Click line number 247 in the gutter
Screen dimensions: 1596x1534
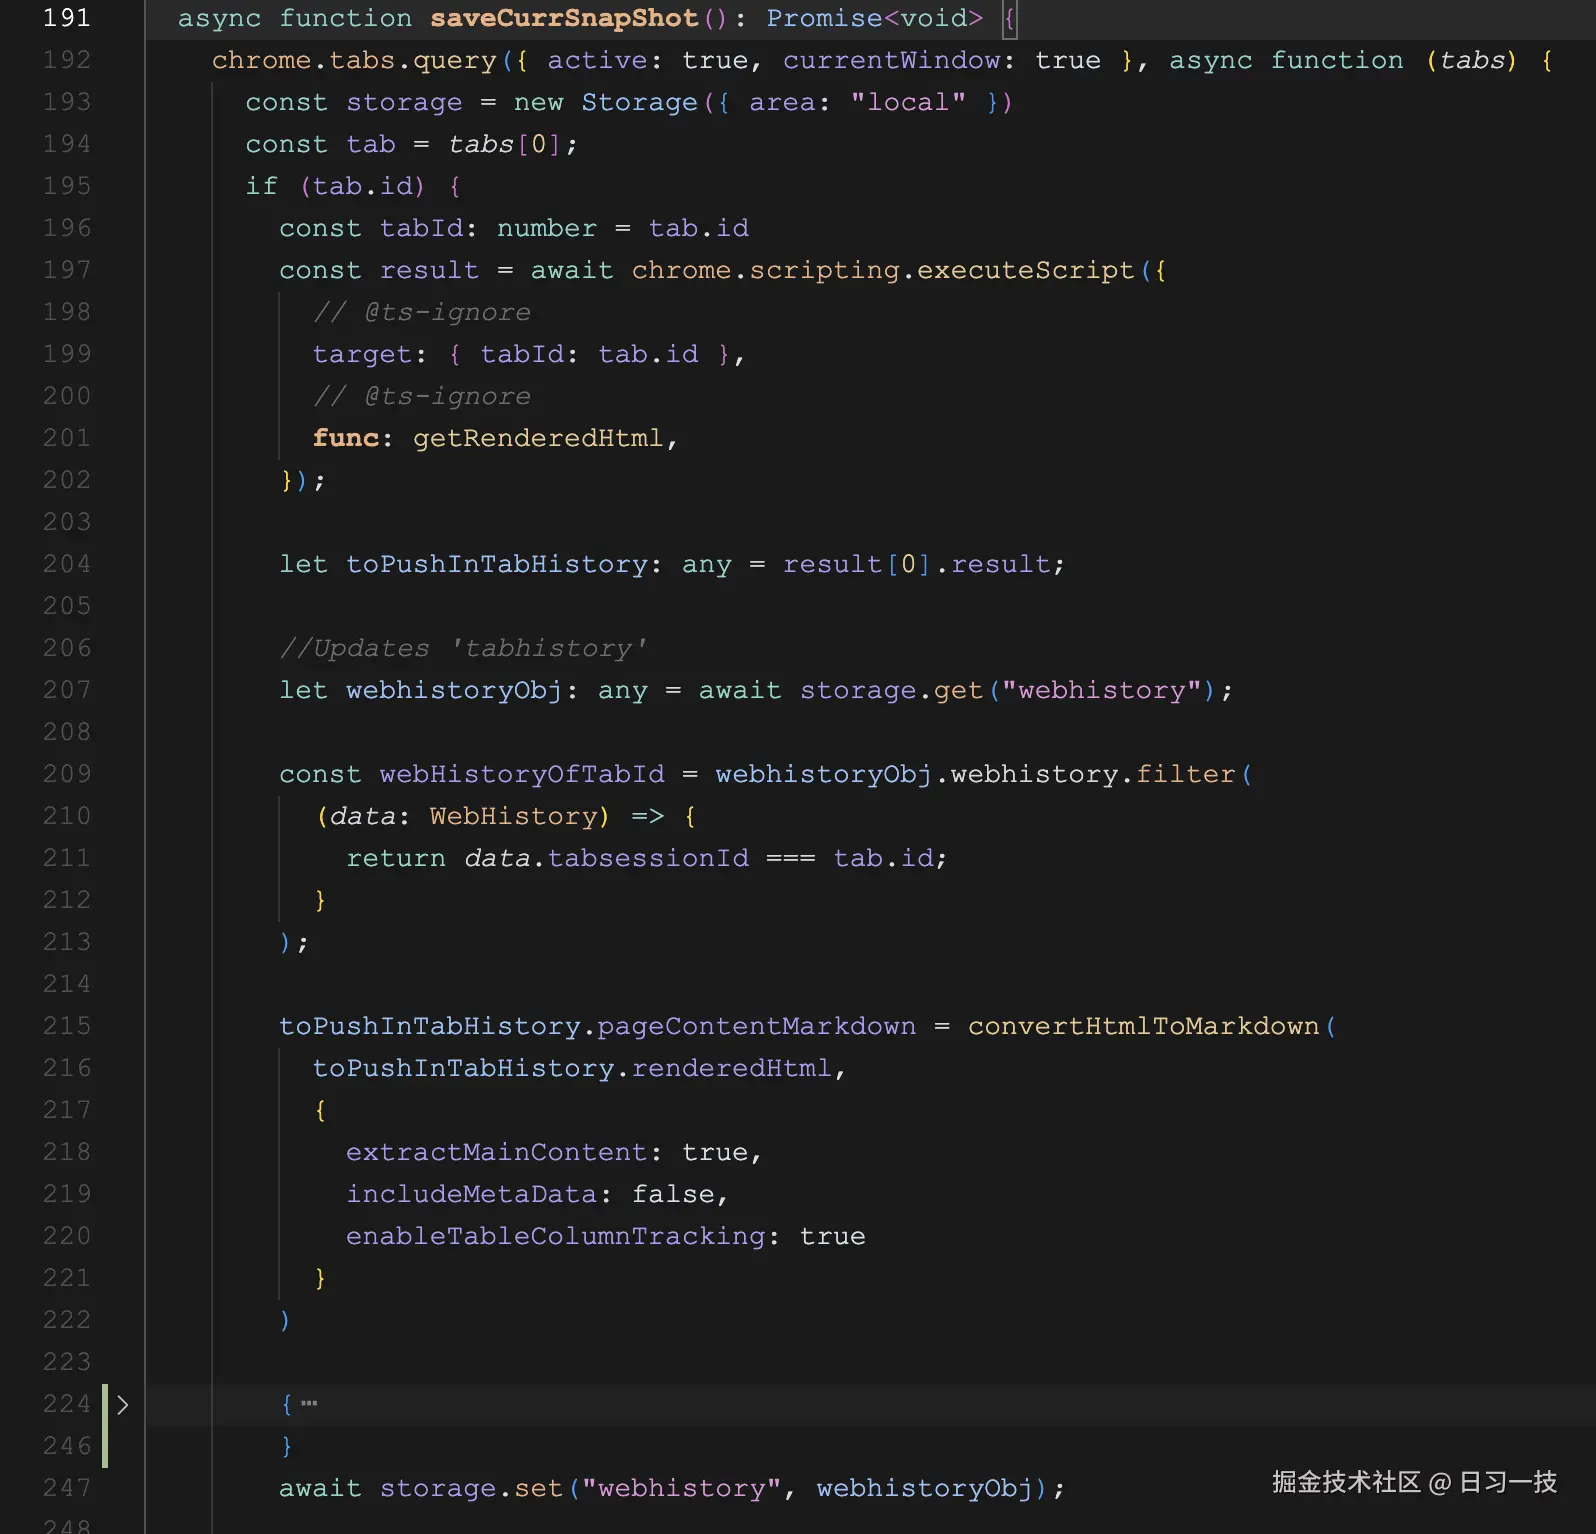pos(66,1488)
